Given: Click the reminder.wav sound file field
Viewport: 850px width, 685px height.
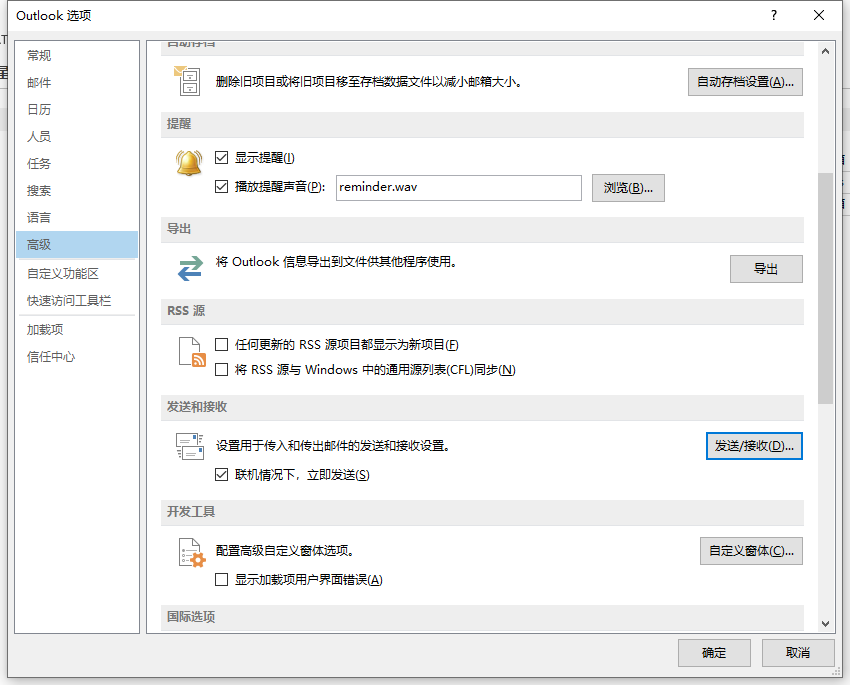Looking at the screenshot, I should point(459,188).
